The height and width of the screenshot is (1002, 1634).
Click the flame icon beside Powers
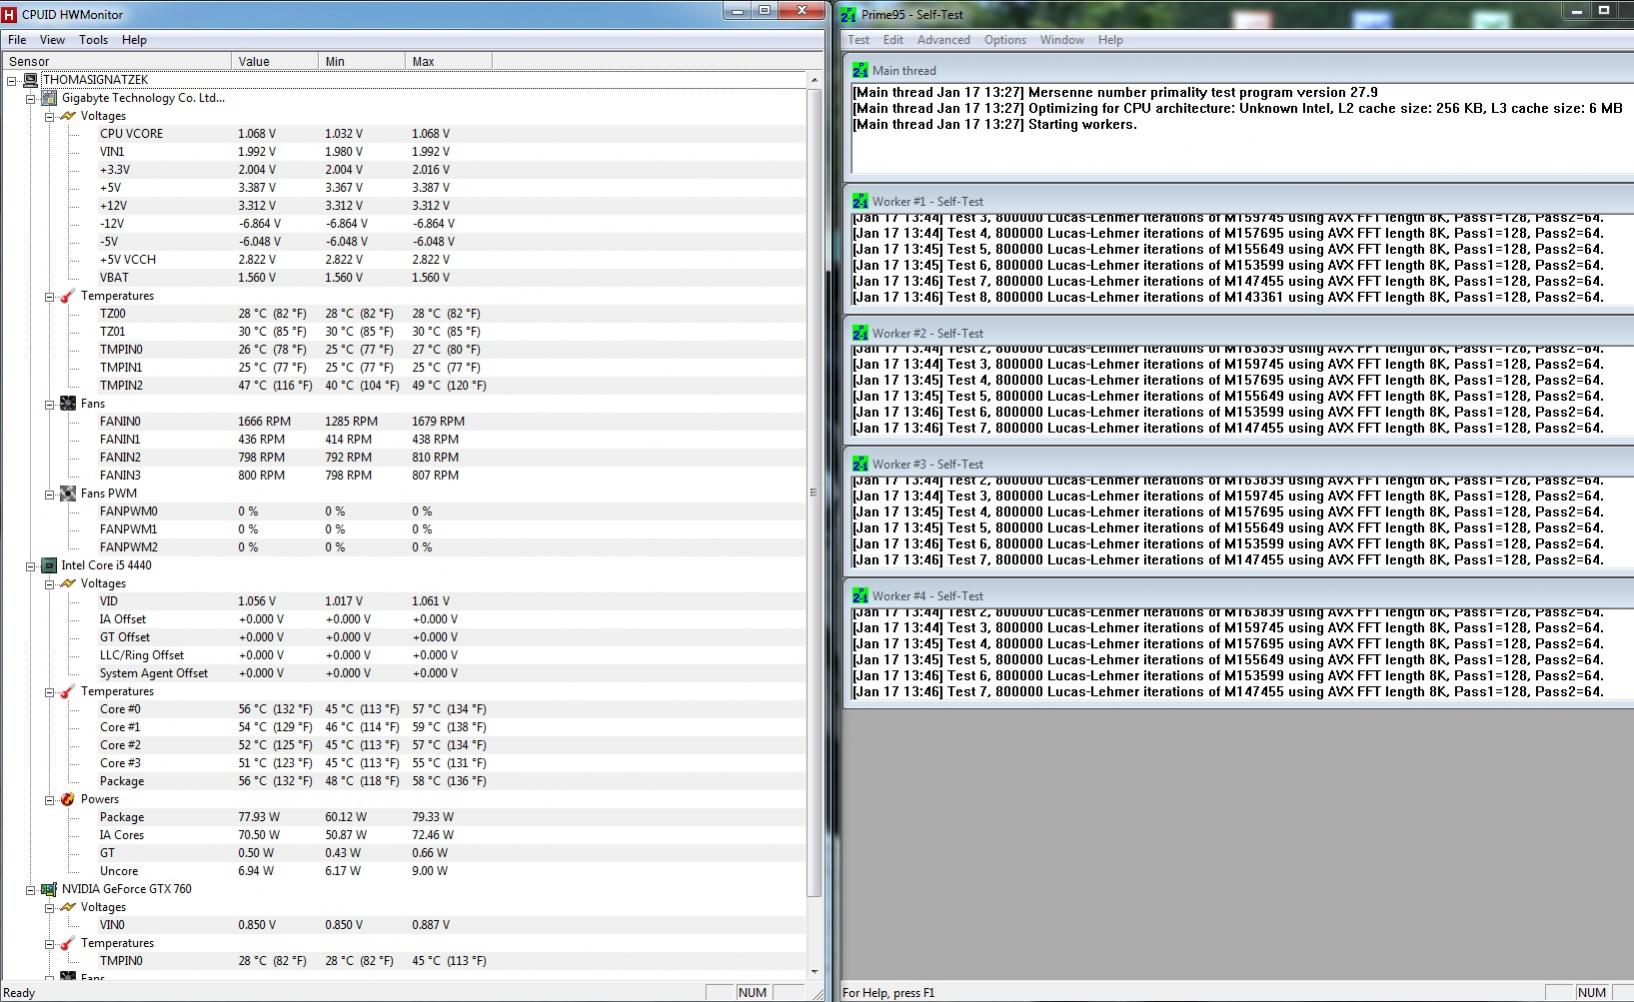pyautogui.click(x=67, y=800)
